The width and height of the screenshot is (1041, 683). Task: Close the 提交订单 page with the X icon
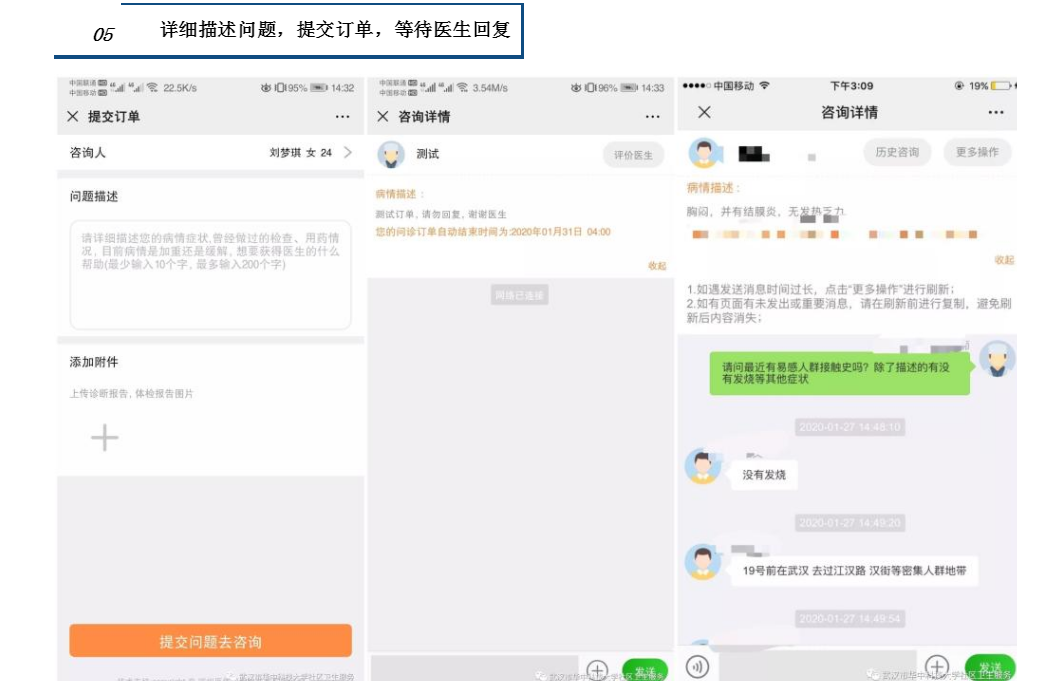point(72,117)
